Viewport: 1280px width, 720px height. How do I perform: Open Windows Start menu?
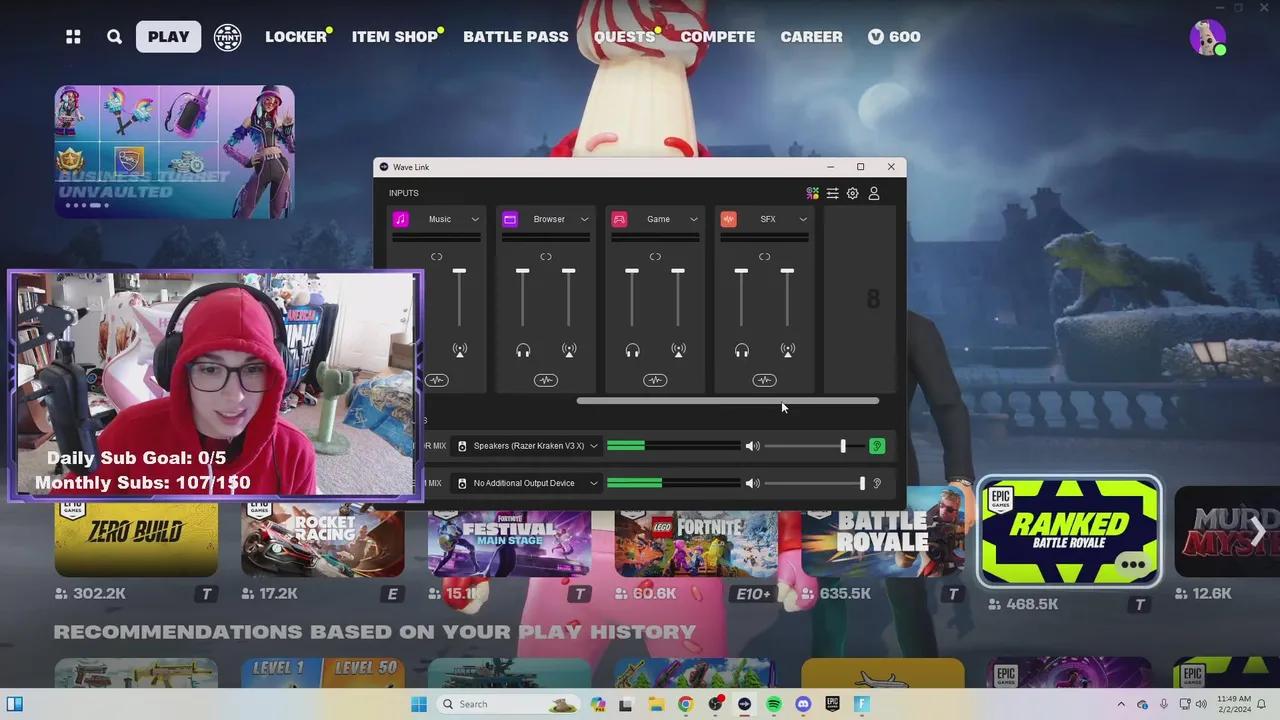coord(419,704)
